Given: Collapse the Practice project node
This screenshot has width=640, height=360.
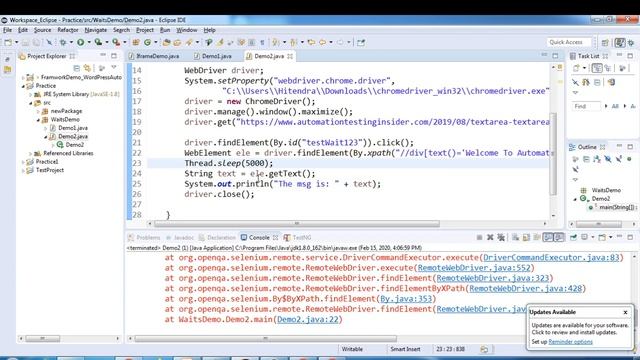Looking at the screenshot, I should point(23,86).
